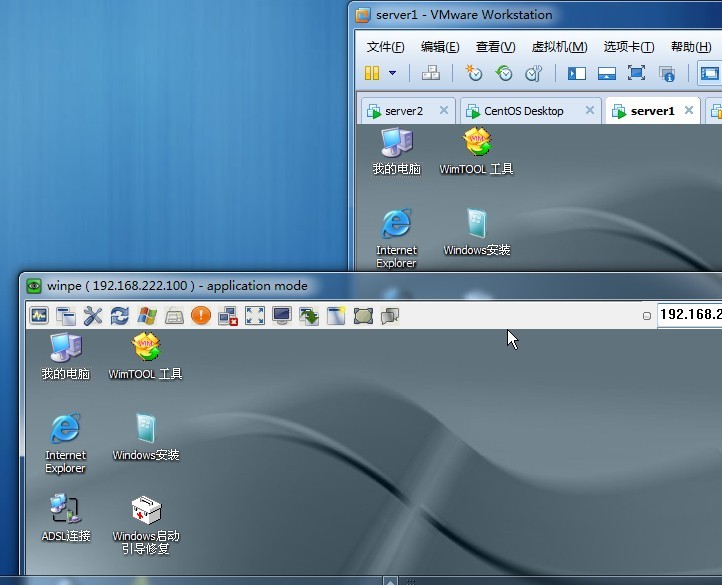Select the server1 tab

pos(652,111)
